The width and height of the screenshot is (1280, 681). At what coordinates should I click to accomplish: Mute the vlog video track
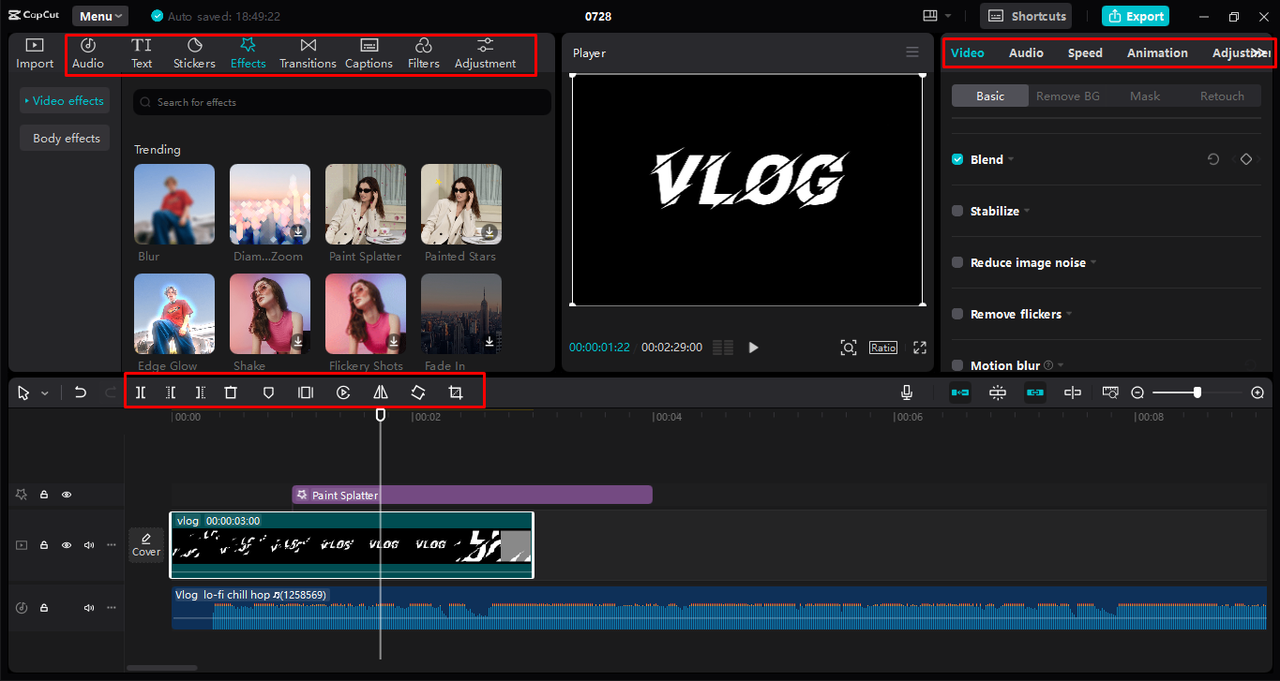[x=89, y=545]
